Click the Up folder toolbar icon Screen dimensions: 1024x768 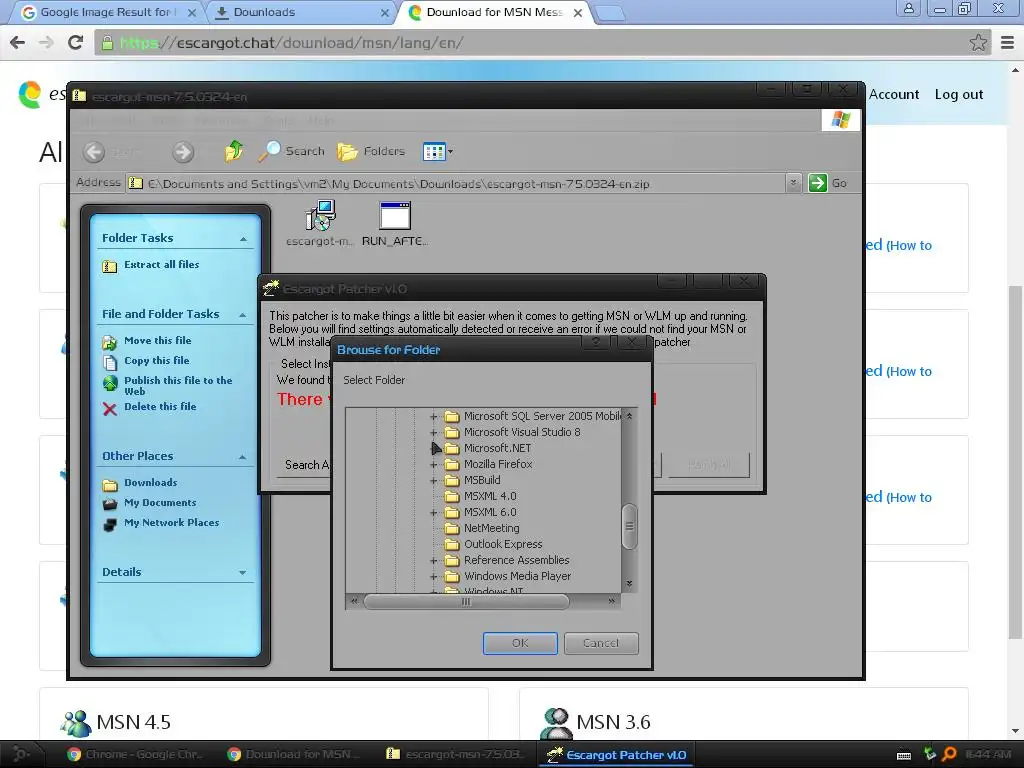pyautogui.click(x=234, y=152)
